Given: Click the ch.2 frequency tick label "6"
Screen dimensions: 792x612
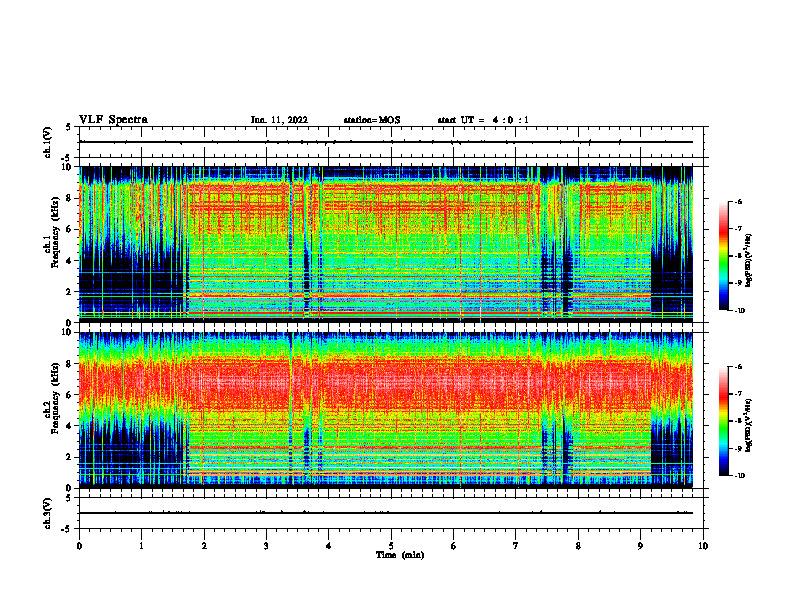Looking at the screenshot, I should [x=70, y=395].
